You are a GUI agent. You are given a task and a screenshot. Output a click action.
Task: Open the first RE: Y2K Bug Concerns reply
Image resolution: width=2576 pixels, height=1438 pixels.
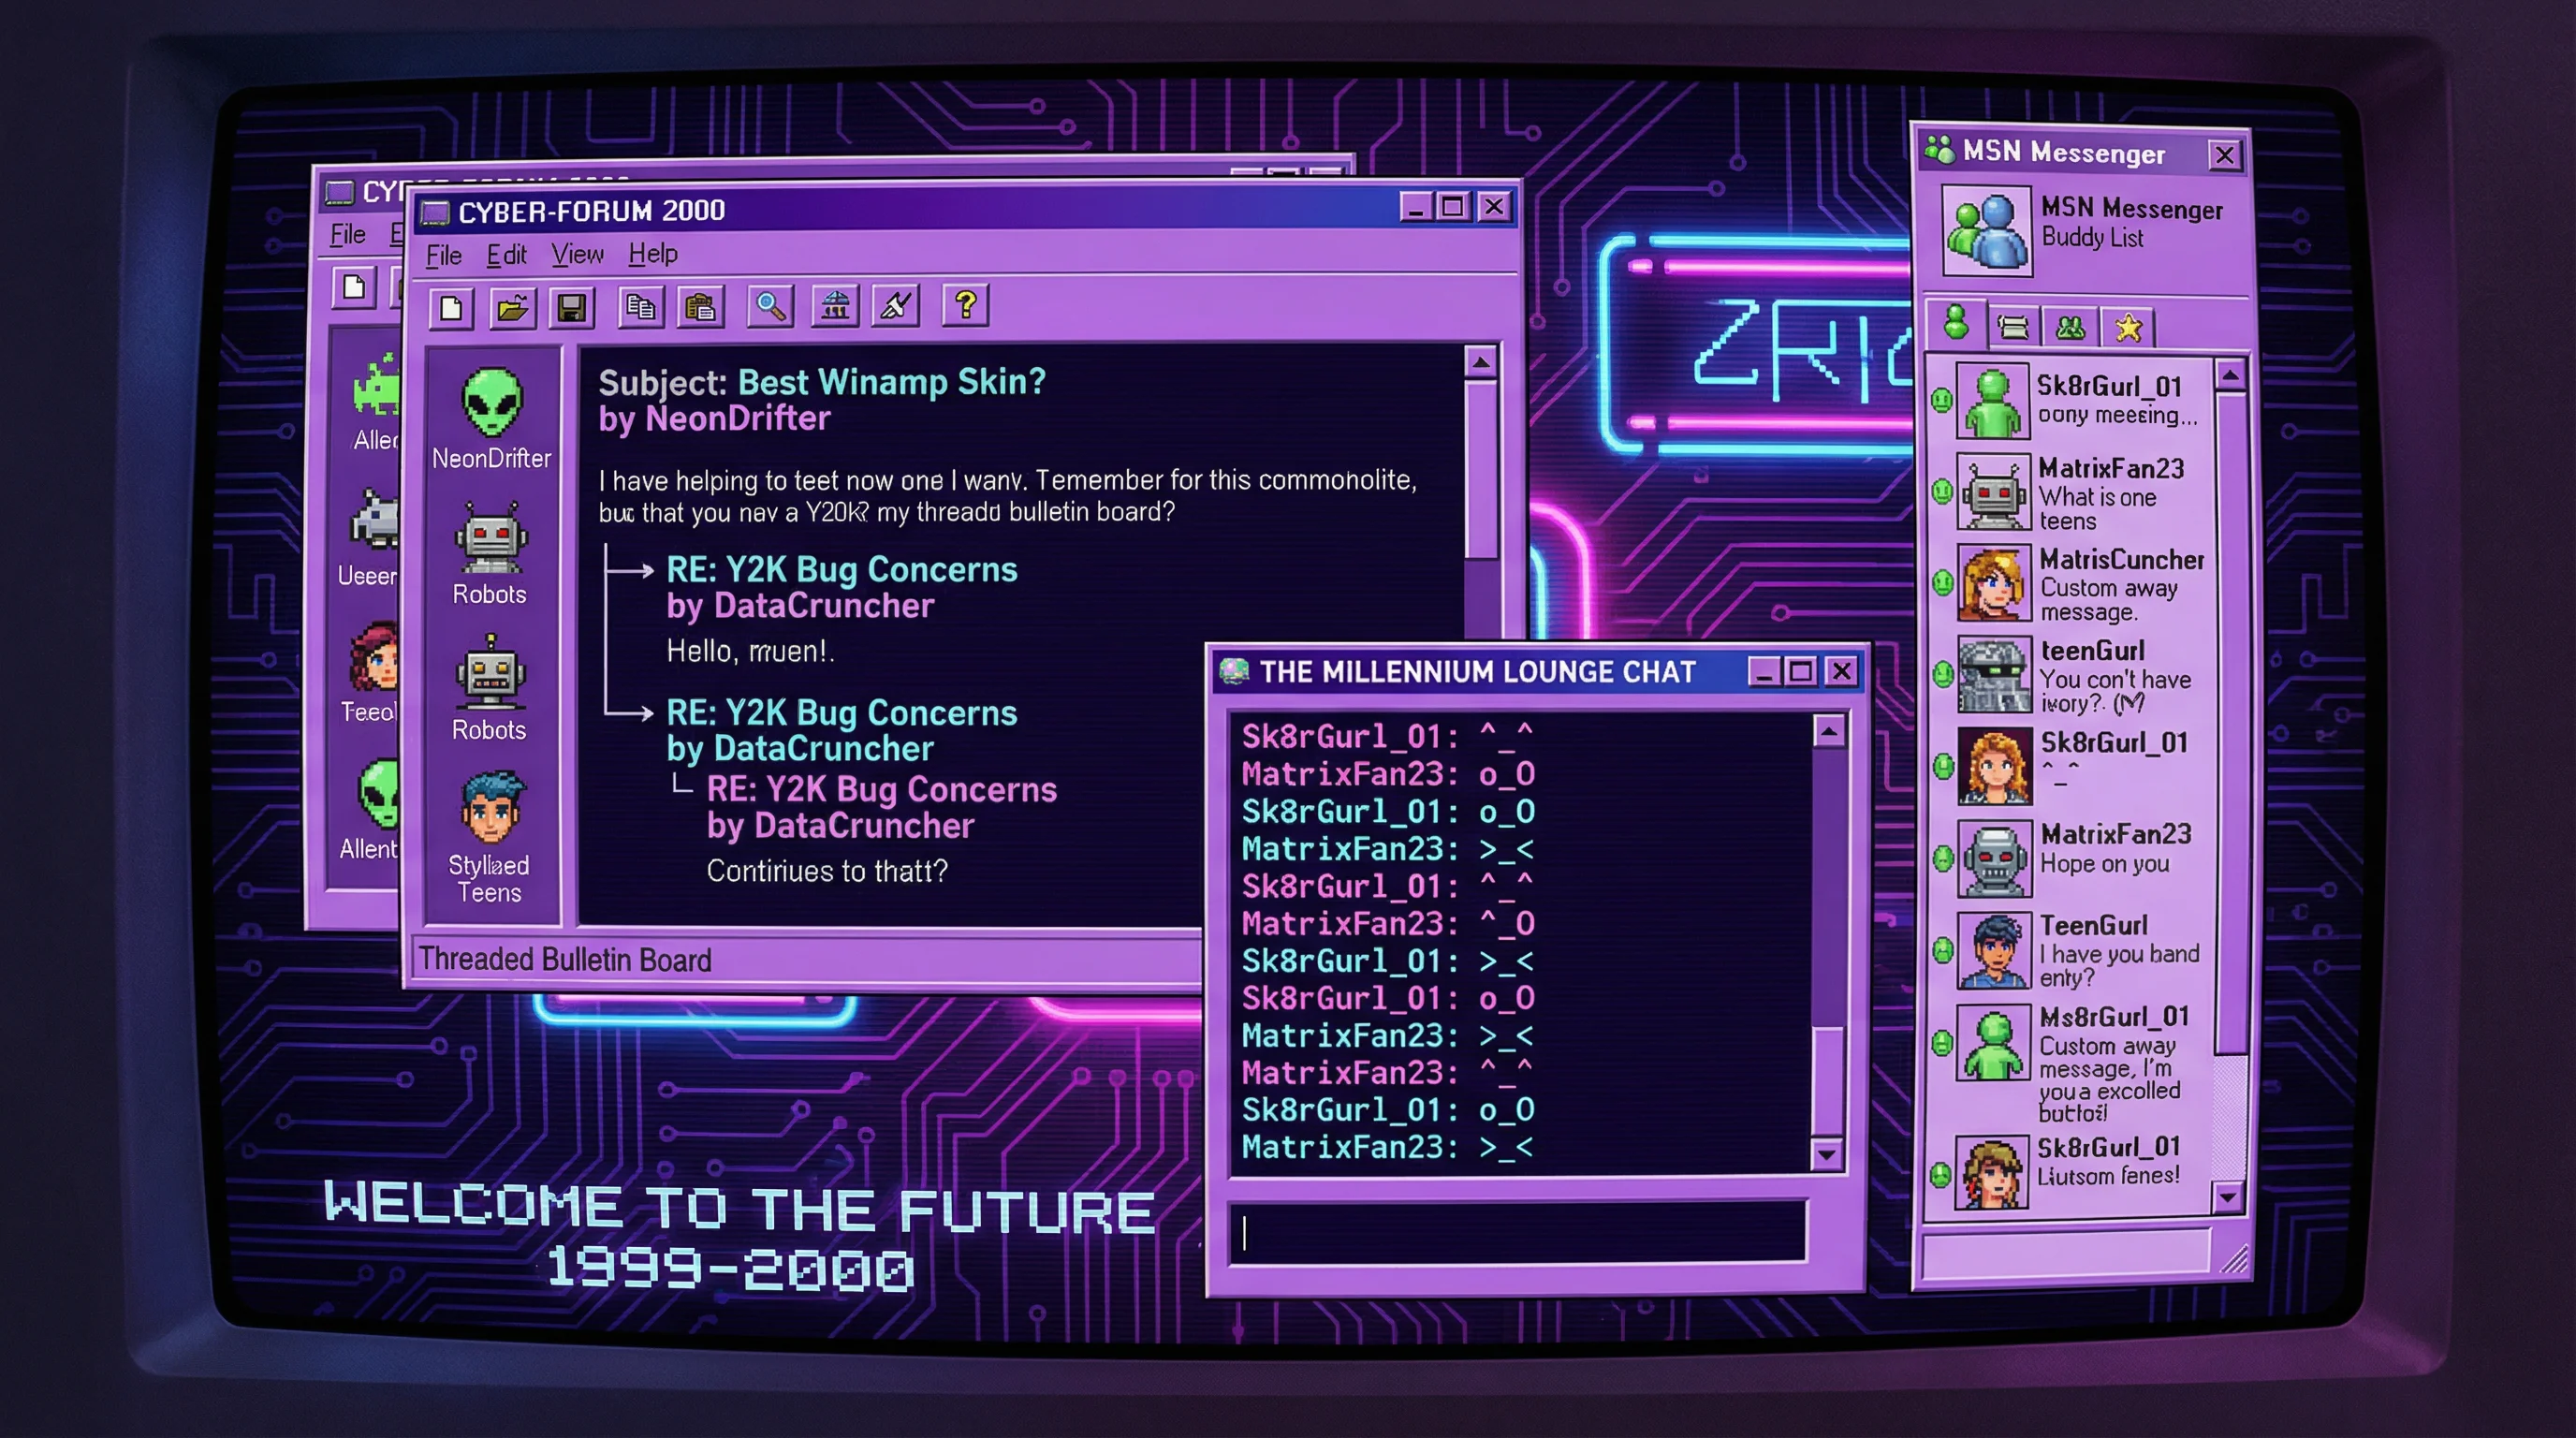coord(841,569)
